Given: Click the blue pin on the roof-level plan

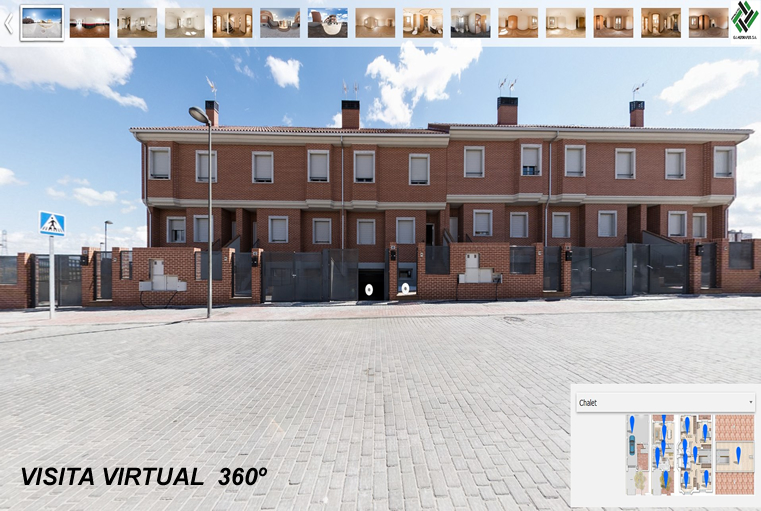Looking at the screenshot, I should click(738, 454).
